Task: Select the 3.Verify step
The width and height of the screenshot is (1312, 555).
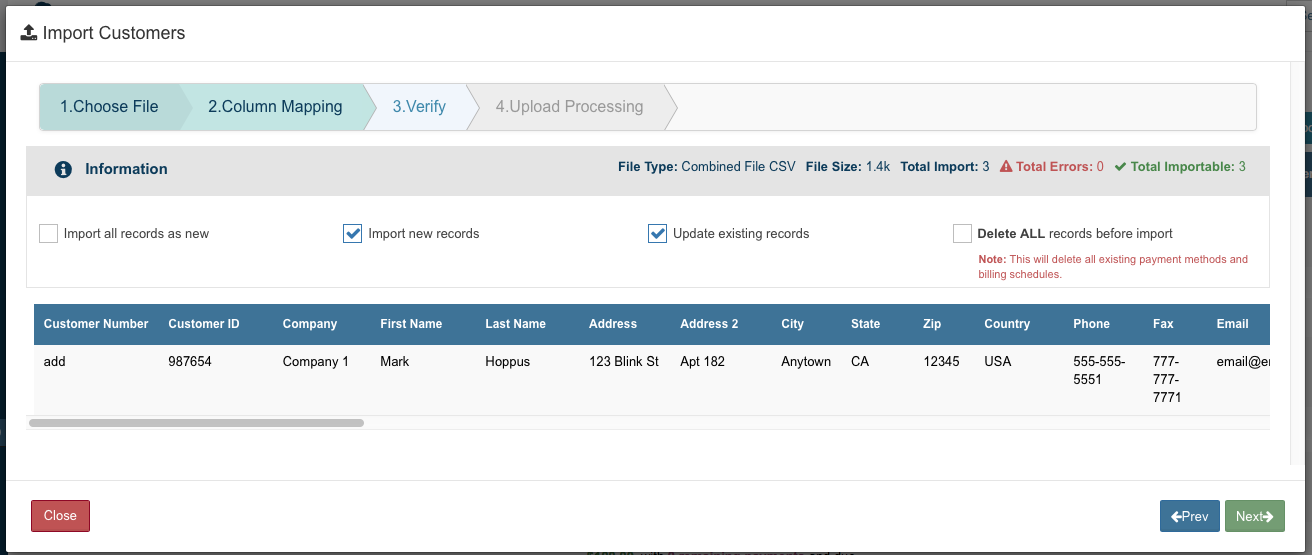Action: point(419,107)
